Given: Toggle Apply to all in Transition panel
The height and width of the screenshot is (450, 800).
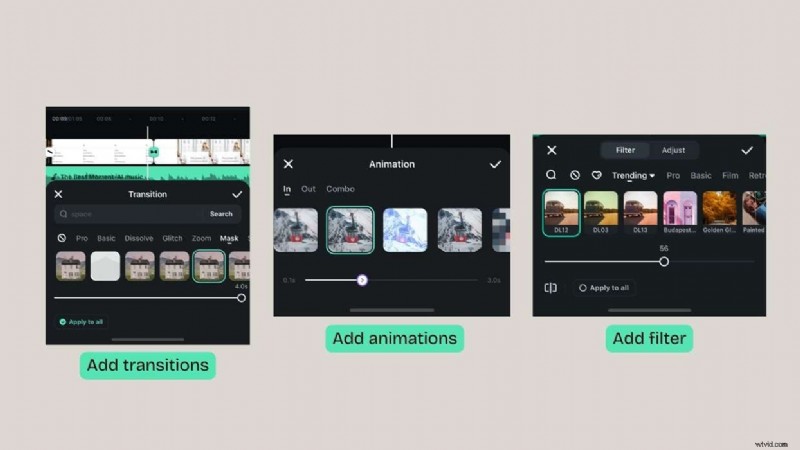Looking at the screenshot, I should [82, 322].
